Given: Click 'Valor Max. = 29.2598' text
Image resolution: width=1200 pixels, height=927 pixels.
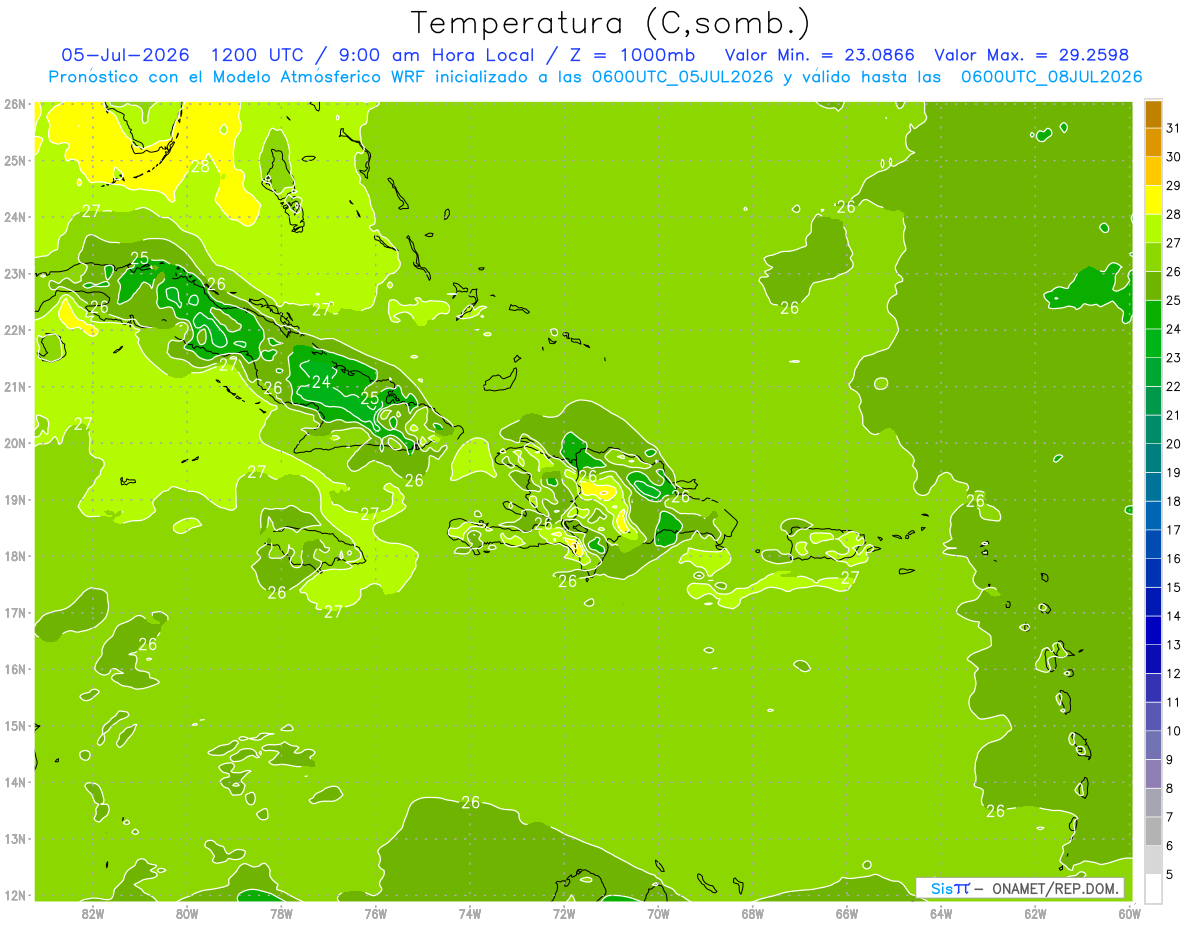Looking at the screenshot, I should tap(1032, 55).
